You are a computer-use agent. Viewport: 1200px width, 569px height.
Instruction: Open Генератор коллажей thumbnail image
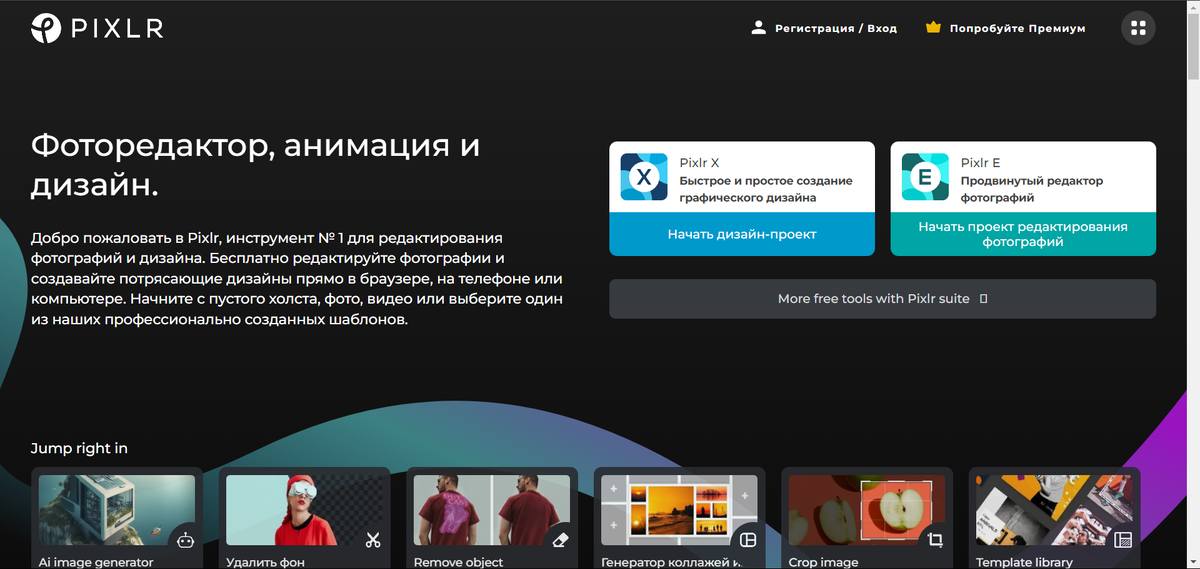(x=679, y=510)
